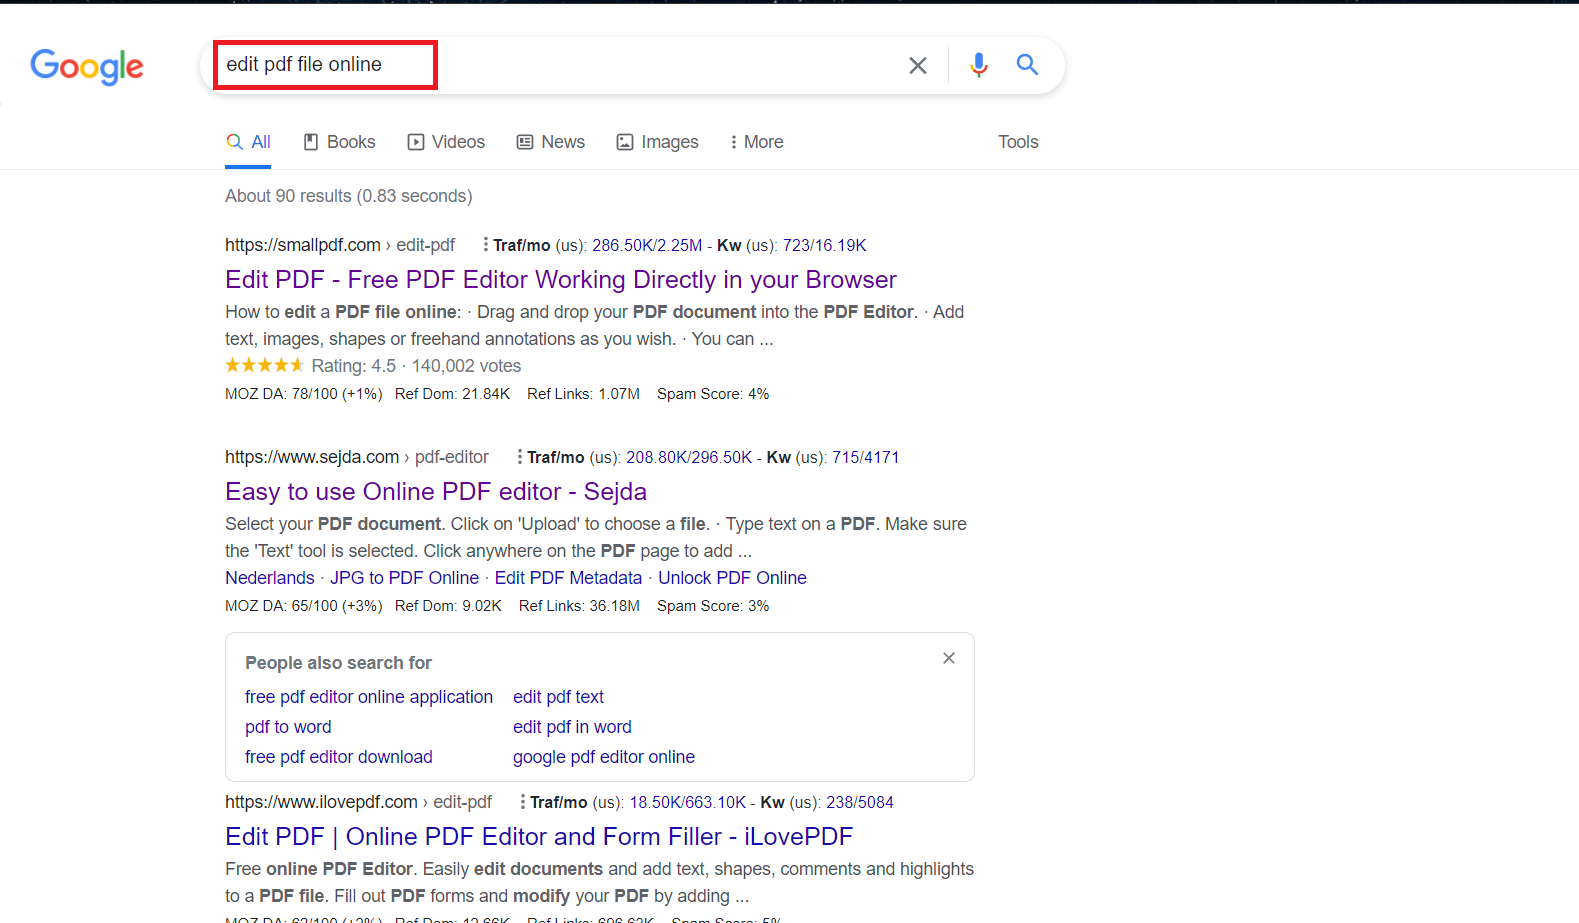The image size is (1579, 923).
Task: Click sejda Ref Links 36.18M text
Action: pos(580,606)
